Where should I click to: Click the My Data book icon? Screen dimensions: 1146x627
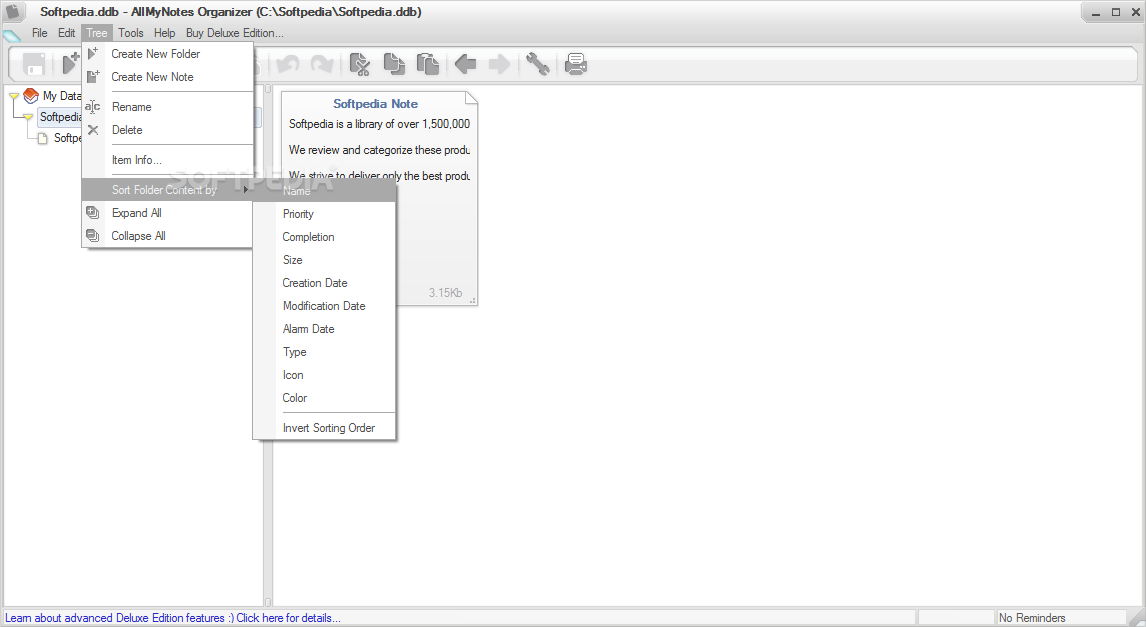pos(31,96)
